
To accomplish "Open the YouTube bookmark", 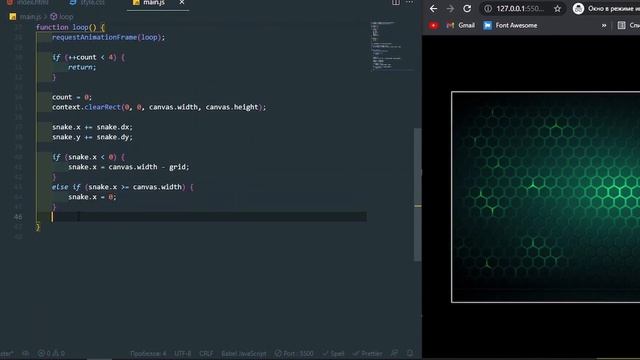I will coord(433,25).
